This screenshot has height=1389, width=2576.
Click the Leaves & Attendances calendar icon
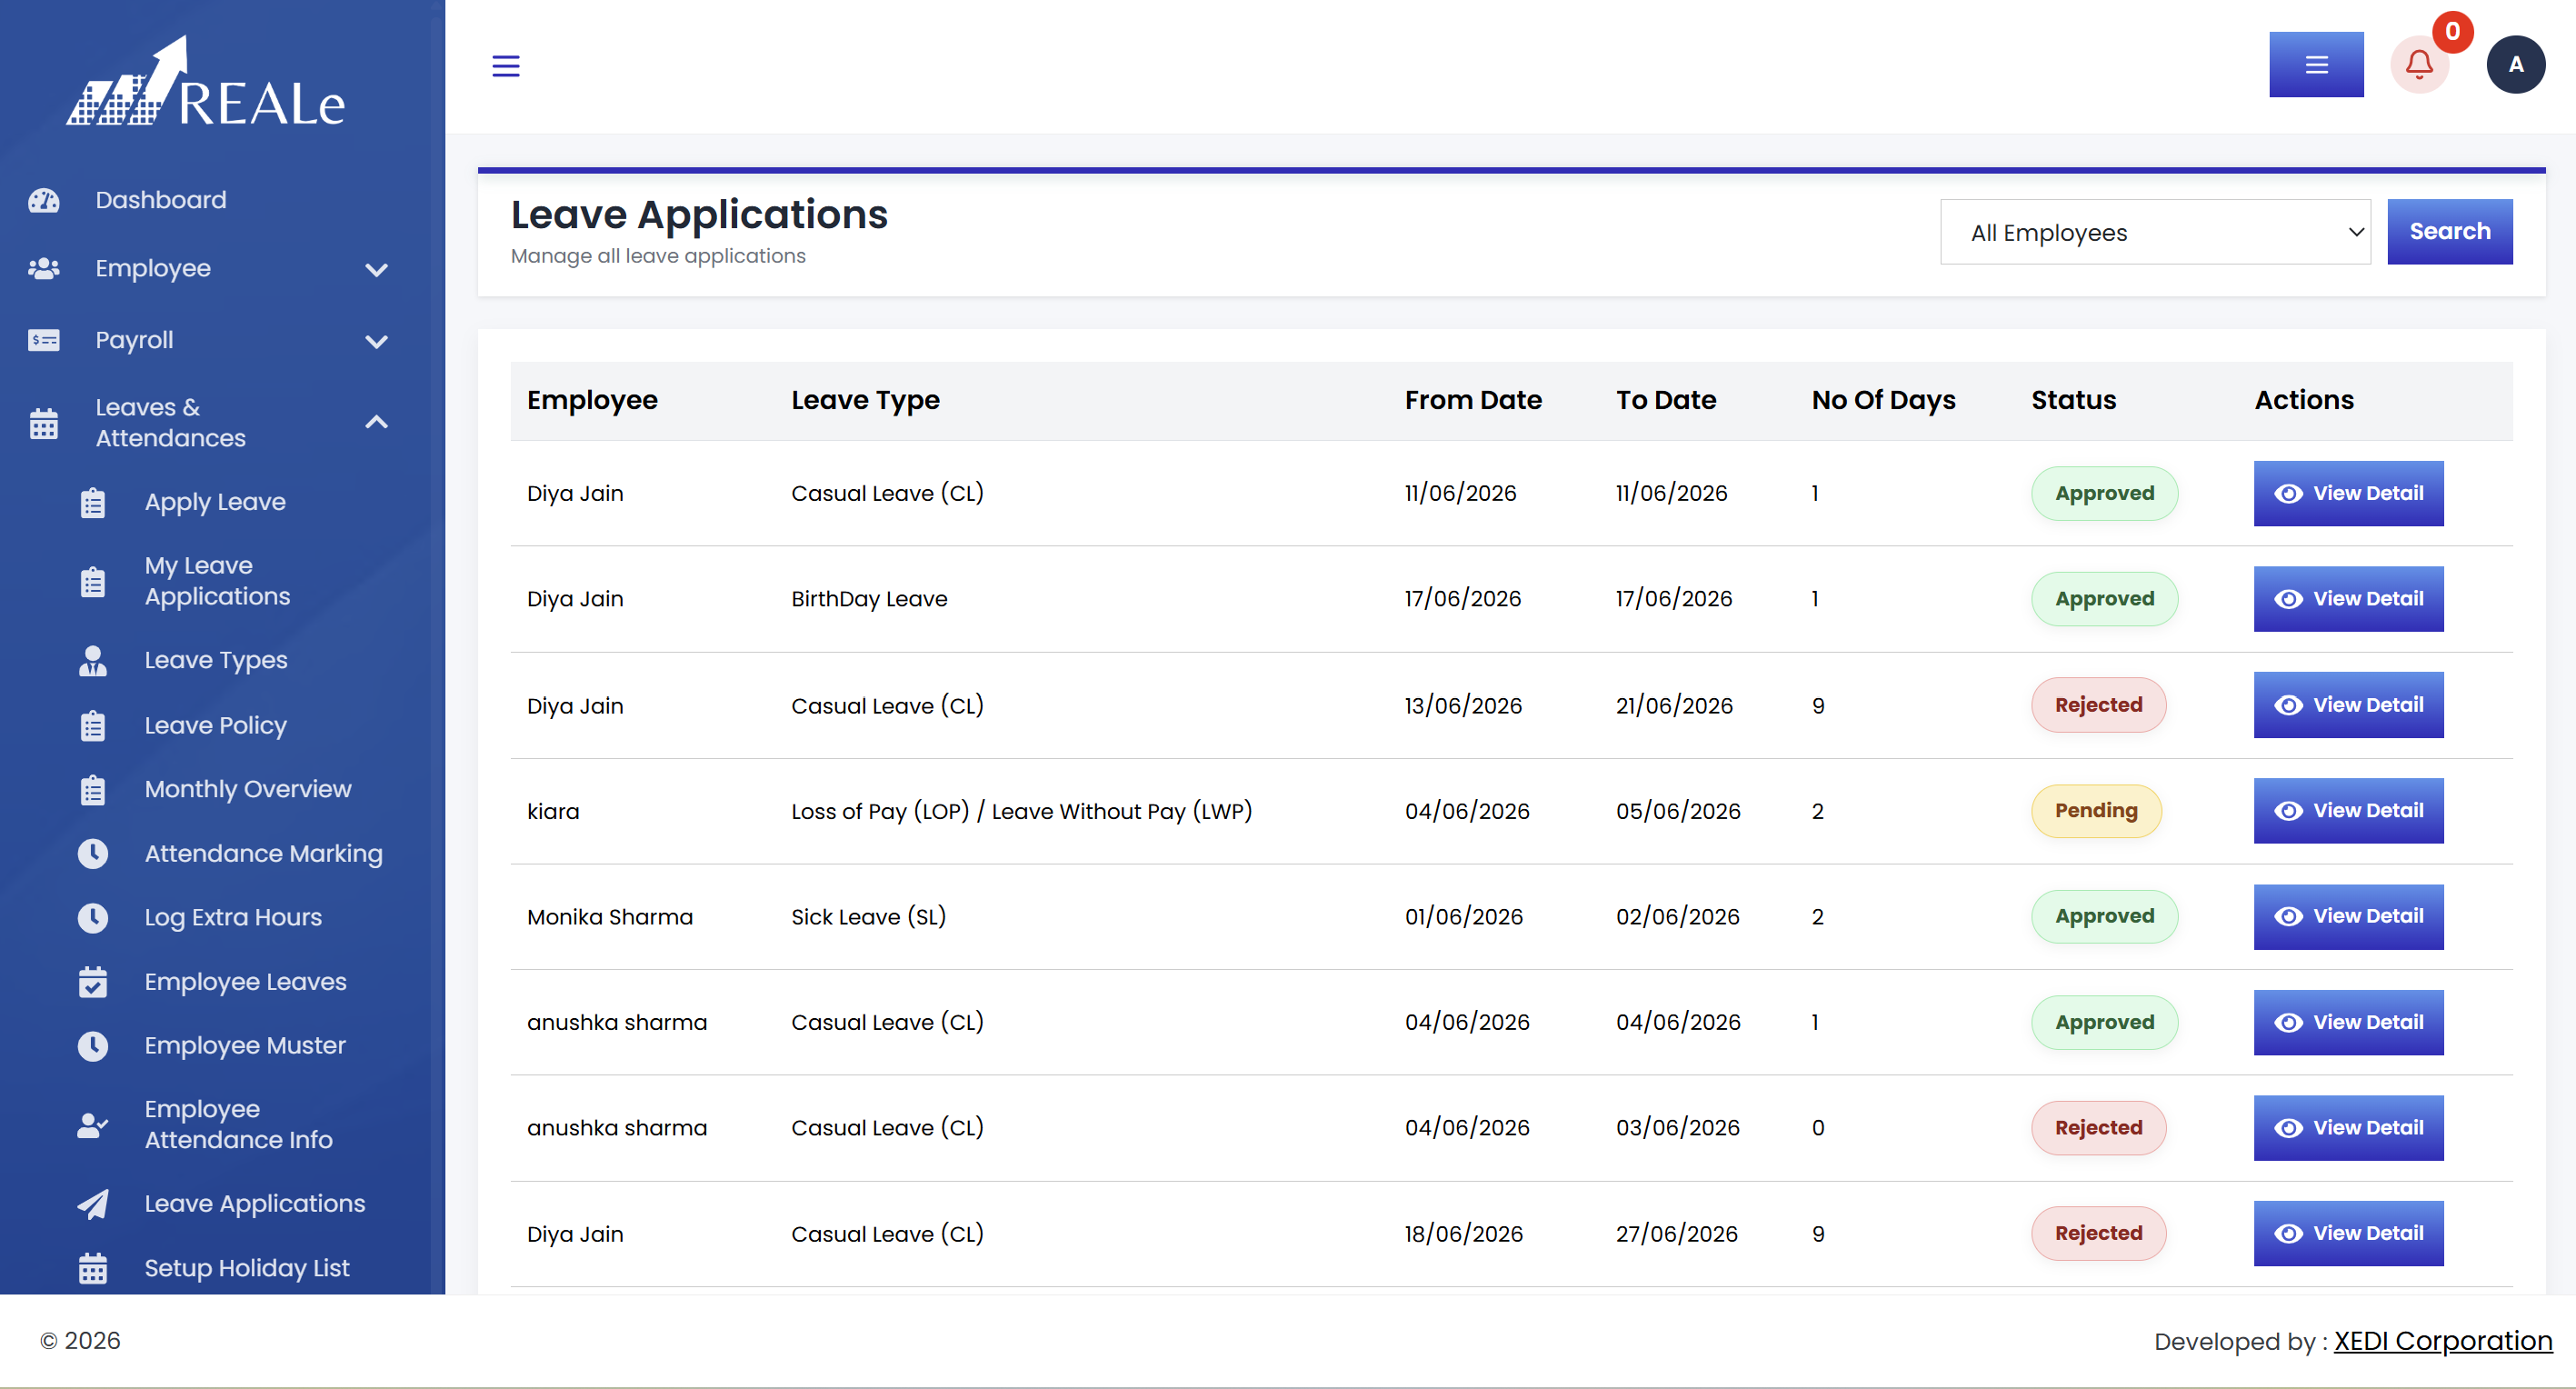(x=44, y=423)
